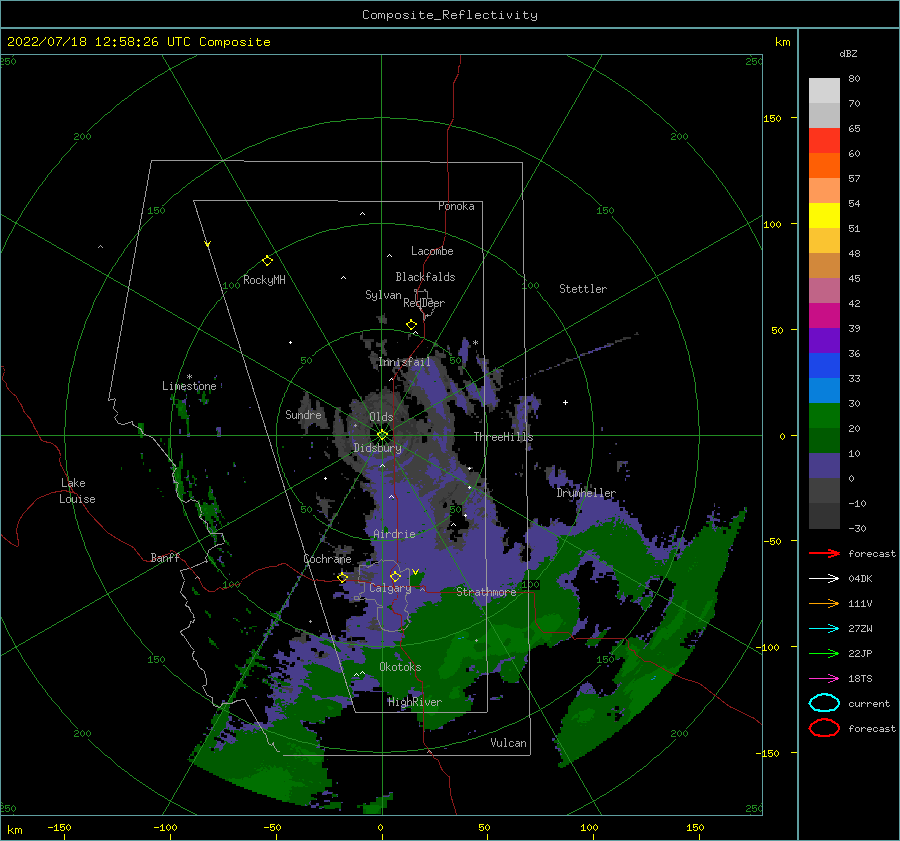
Task: Click the red forecast ellipse legend icon
Action: pyautogui.click(x=824, y=728)
